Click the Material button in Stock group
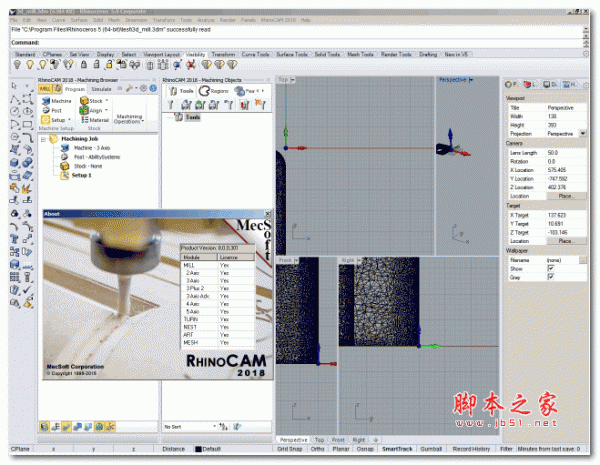Viewport: 600px width, 465px height. point(95,120)
